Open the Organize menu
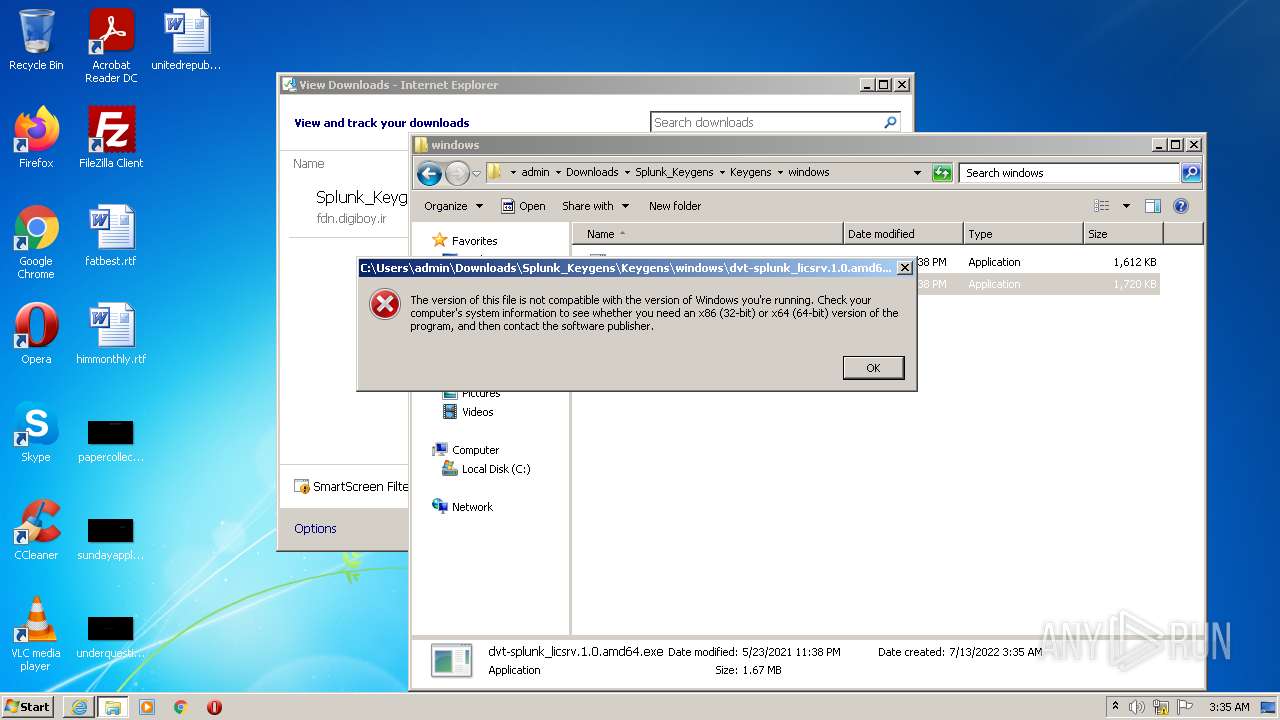1280x720 pixels. [453, 206]
